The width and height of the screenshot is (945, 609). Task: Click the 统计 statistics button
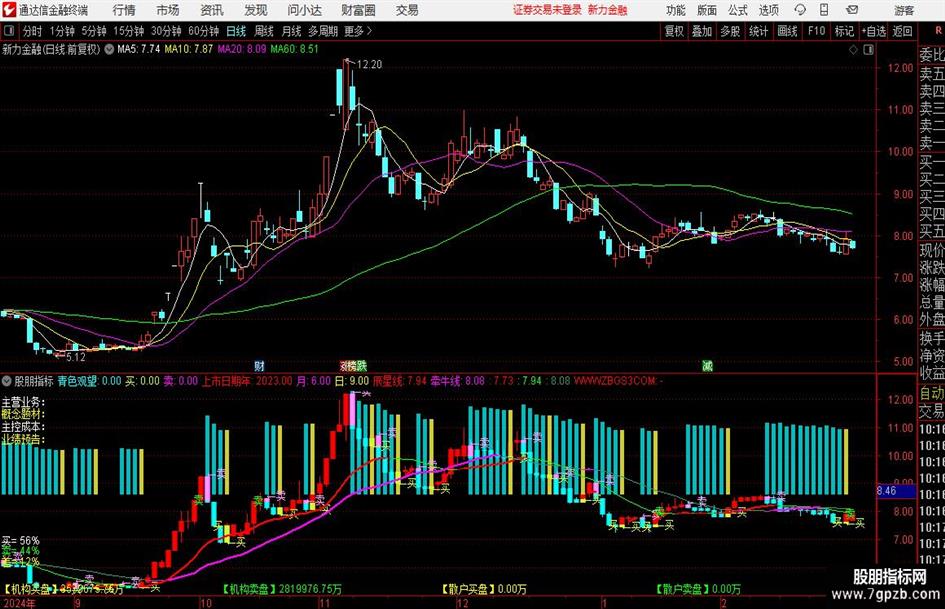(758, 31)
